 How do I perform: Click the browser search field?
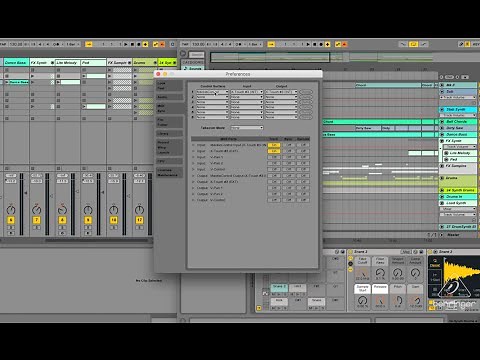coord(196,54)
